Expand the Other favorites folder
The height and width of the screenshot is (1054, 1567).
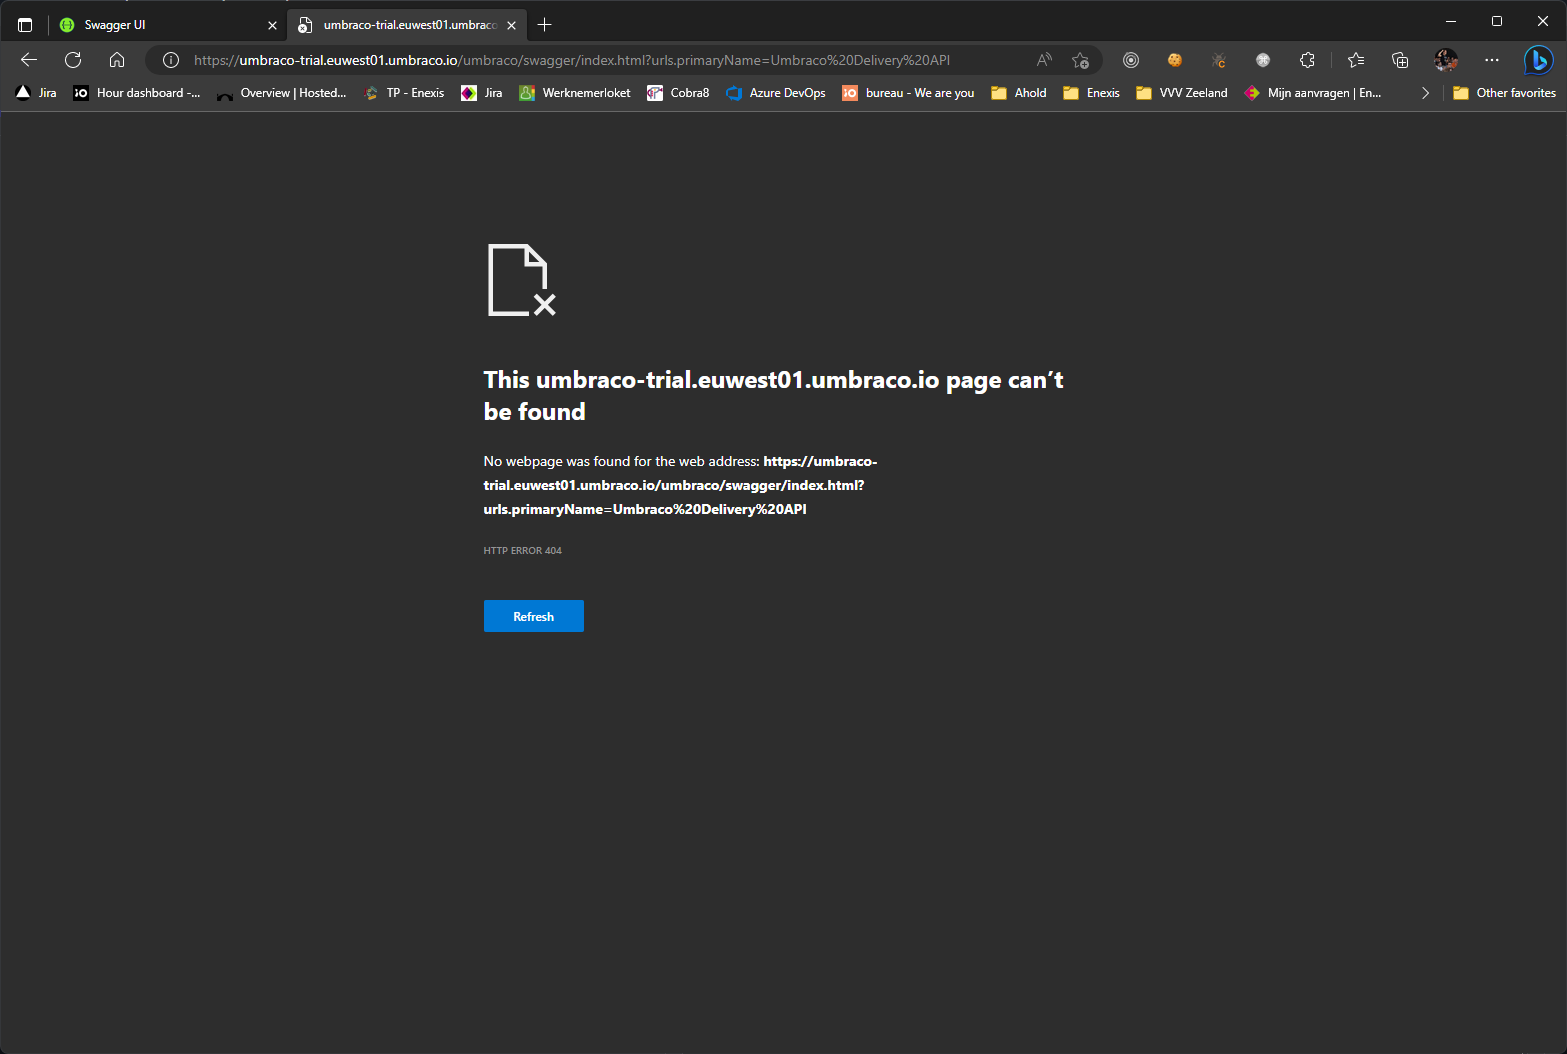coord(1504,92)
